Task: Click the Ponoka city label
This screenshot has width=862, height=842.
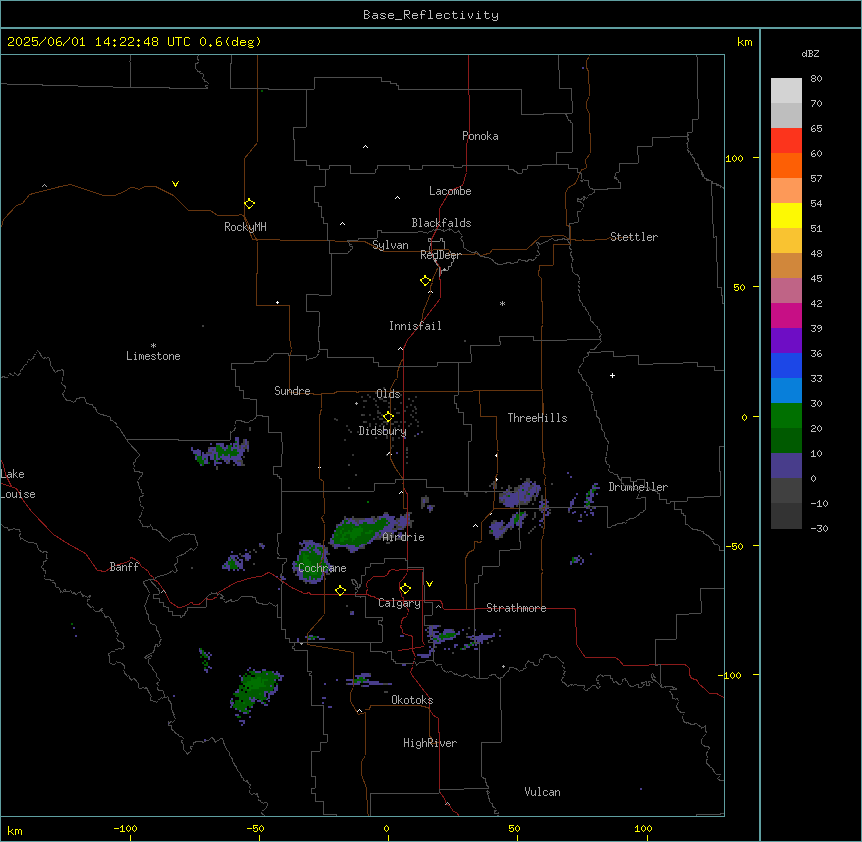Action: coord(480,136)
